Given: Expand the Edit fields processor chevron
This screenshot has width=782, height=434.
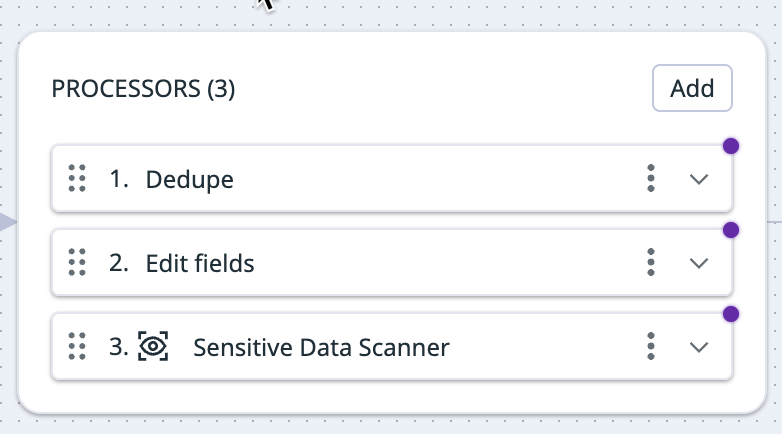Looking at the screenshot, I should 699,263.
